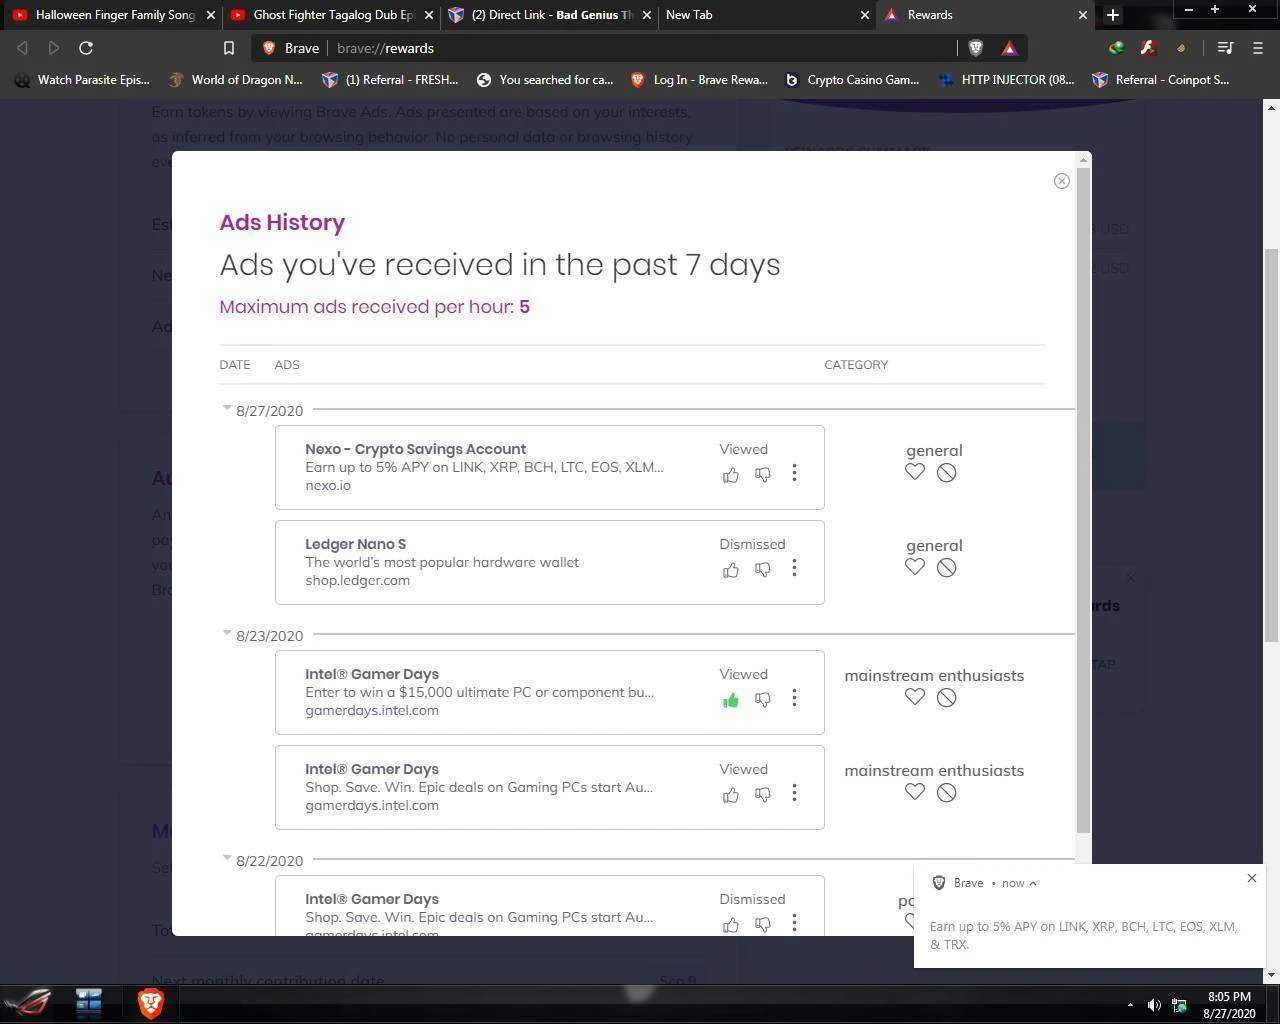1280x1024 pixels.
Task: Open Brave browser in the taskbar
Action: tap(150, 1003)
